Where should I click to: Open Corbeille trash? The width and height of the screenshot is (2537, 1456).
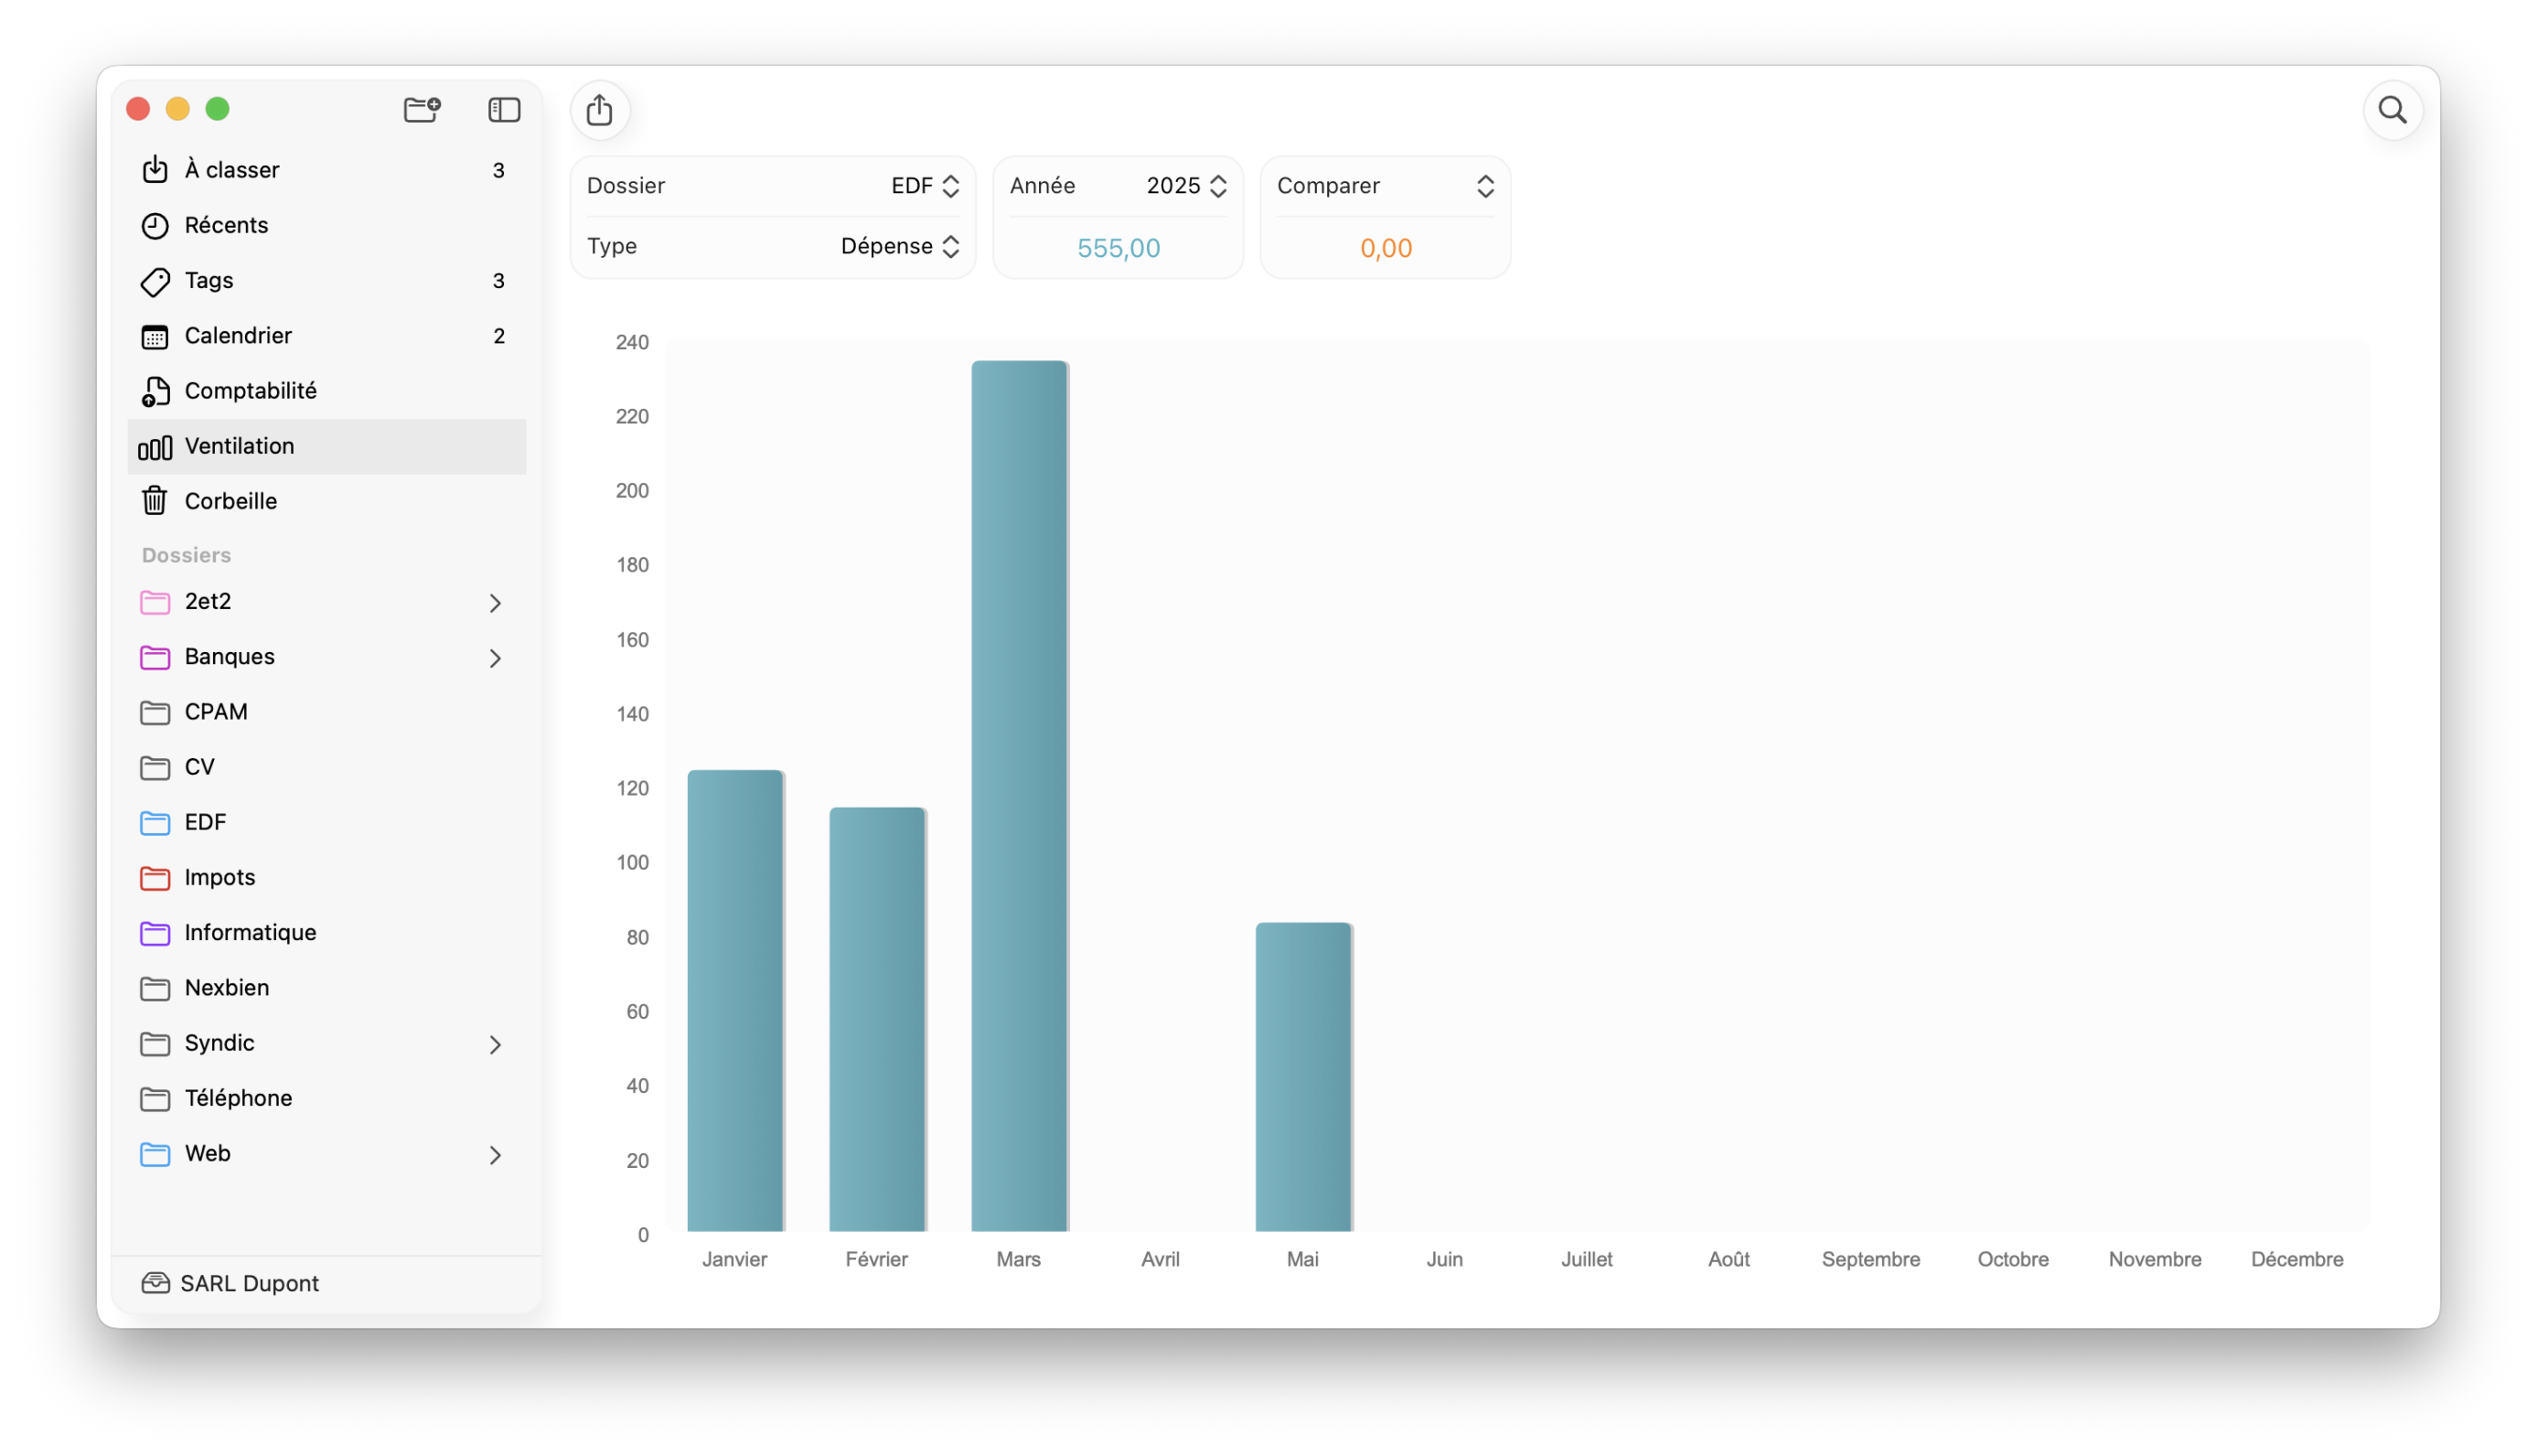[230, 501]
